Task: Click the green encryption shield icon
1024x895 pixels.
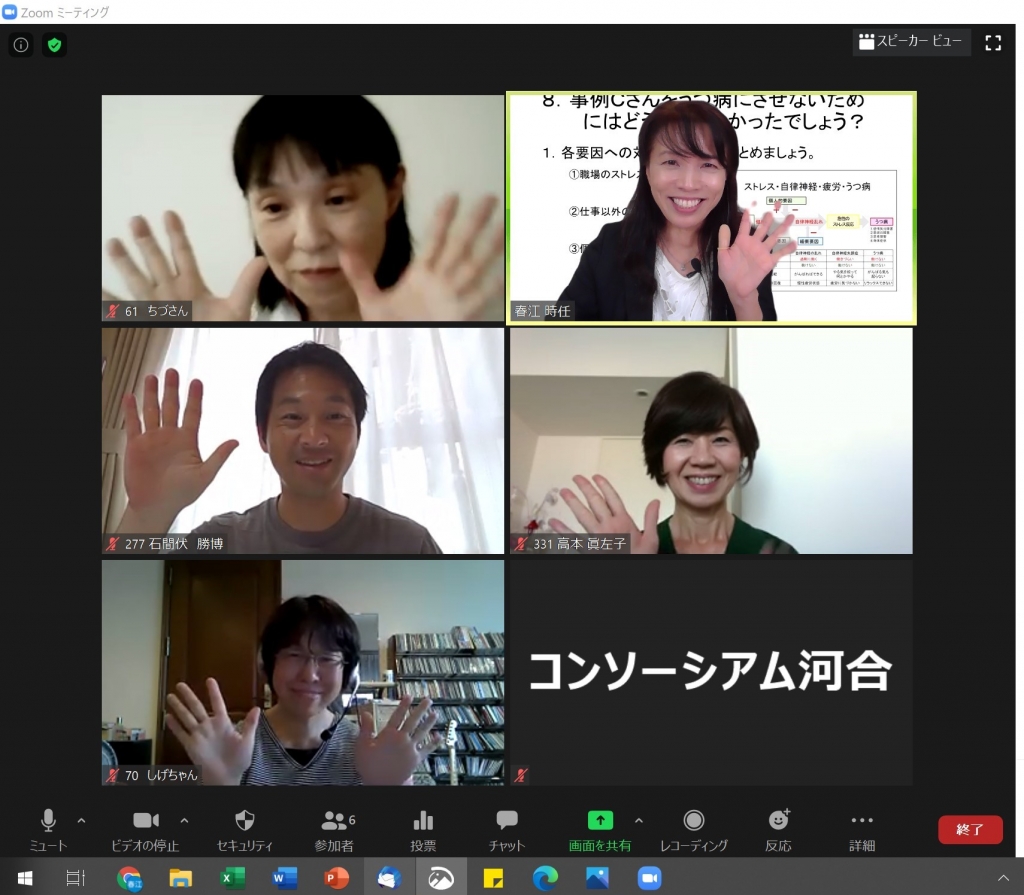Action: click(x=54, y=45)
